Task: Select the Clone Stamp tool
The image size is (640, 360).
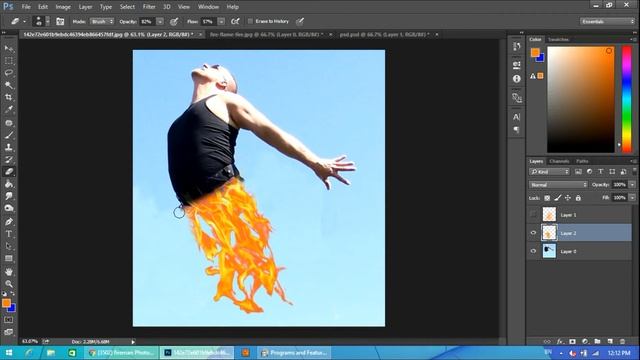Action: point(9,147)
